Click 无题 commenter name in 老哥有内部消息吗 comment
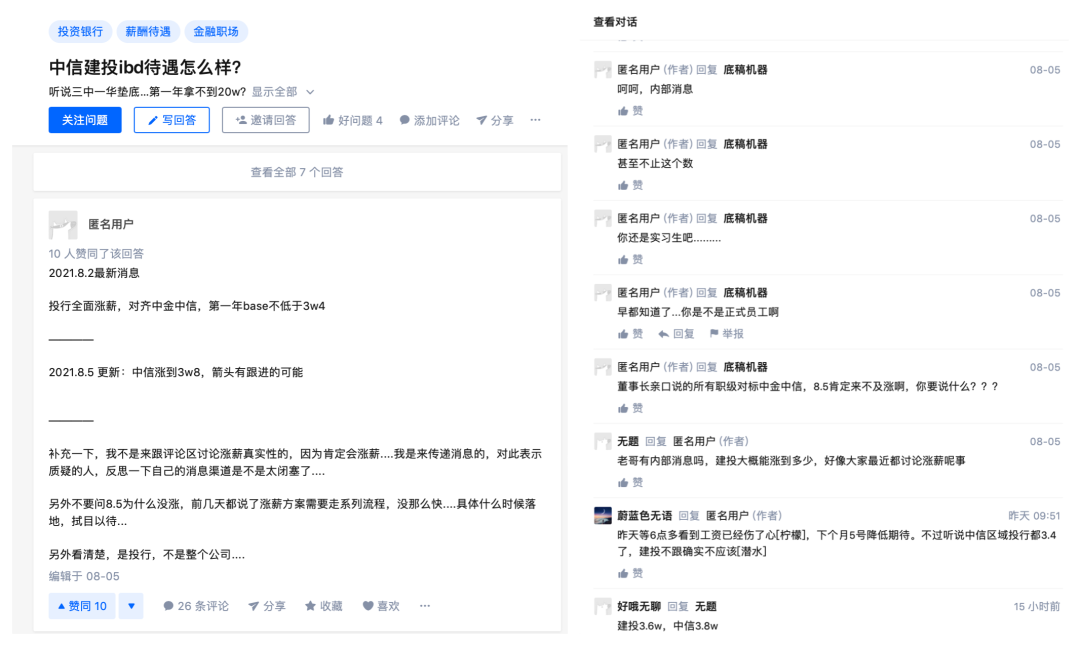The width and height of the screenshot is (1080, 646). [x=628, y=441]
